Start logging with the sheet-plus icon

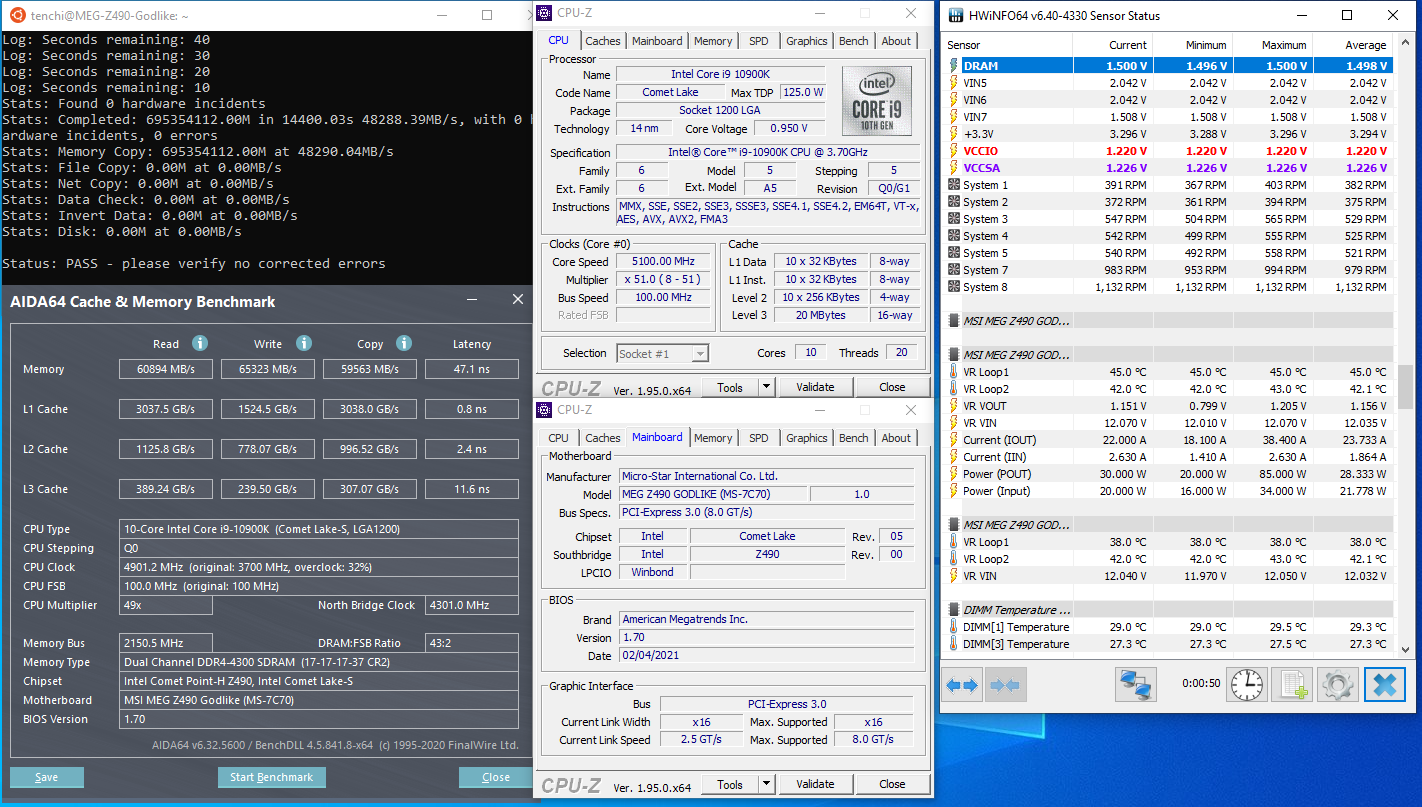click(1290, 685)
